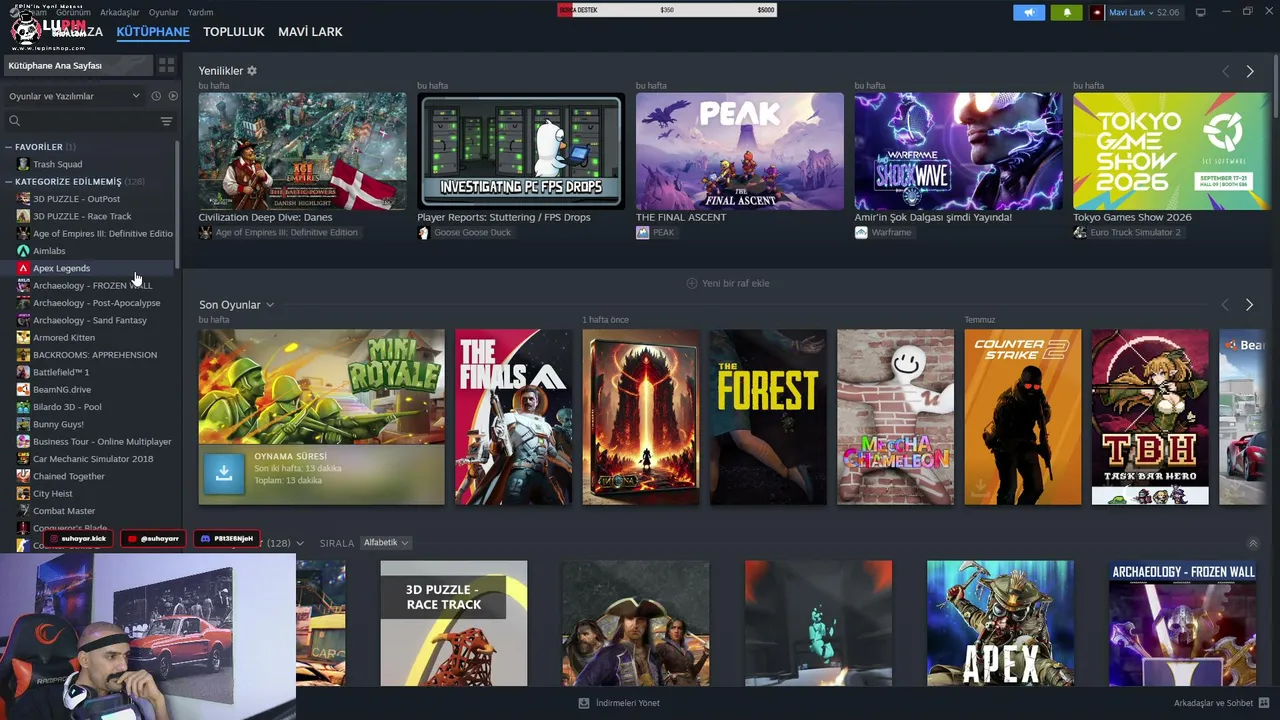The image size is (1280, 720).
Task: Click the Bunny Guys! game icon
Action: (23, 424)
